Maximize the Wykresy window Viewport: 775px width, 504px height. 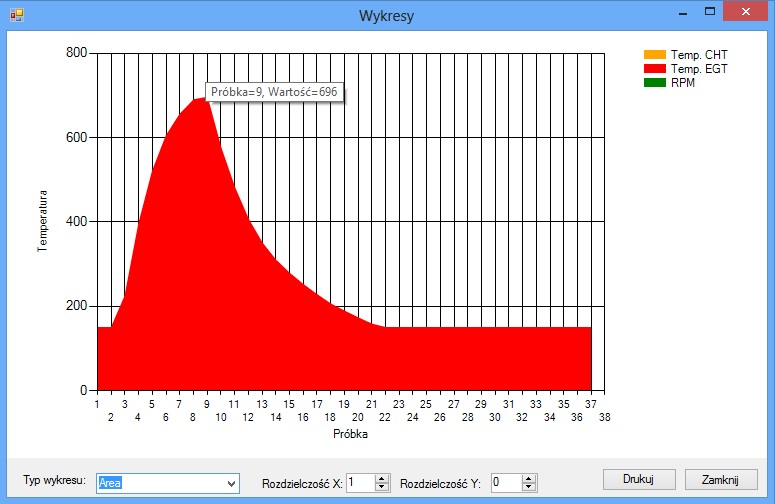710,13
